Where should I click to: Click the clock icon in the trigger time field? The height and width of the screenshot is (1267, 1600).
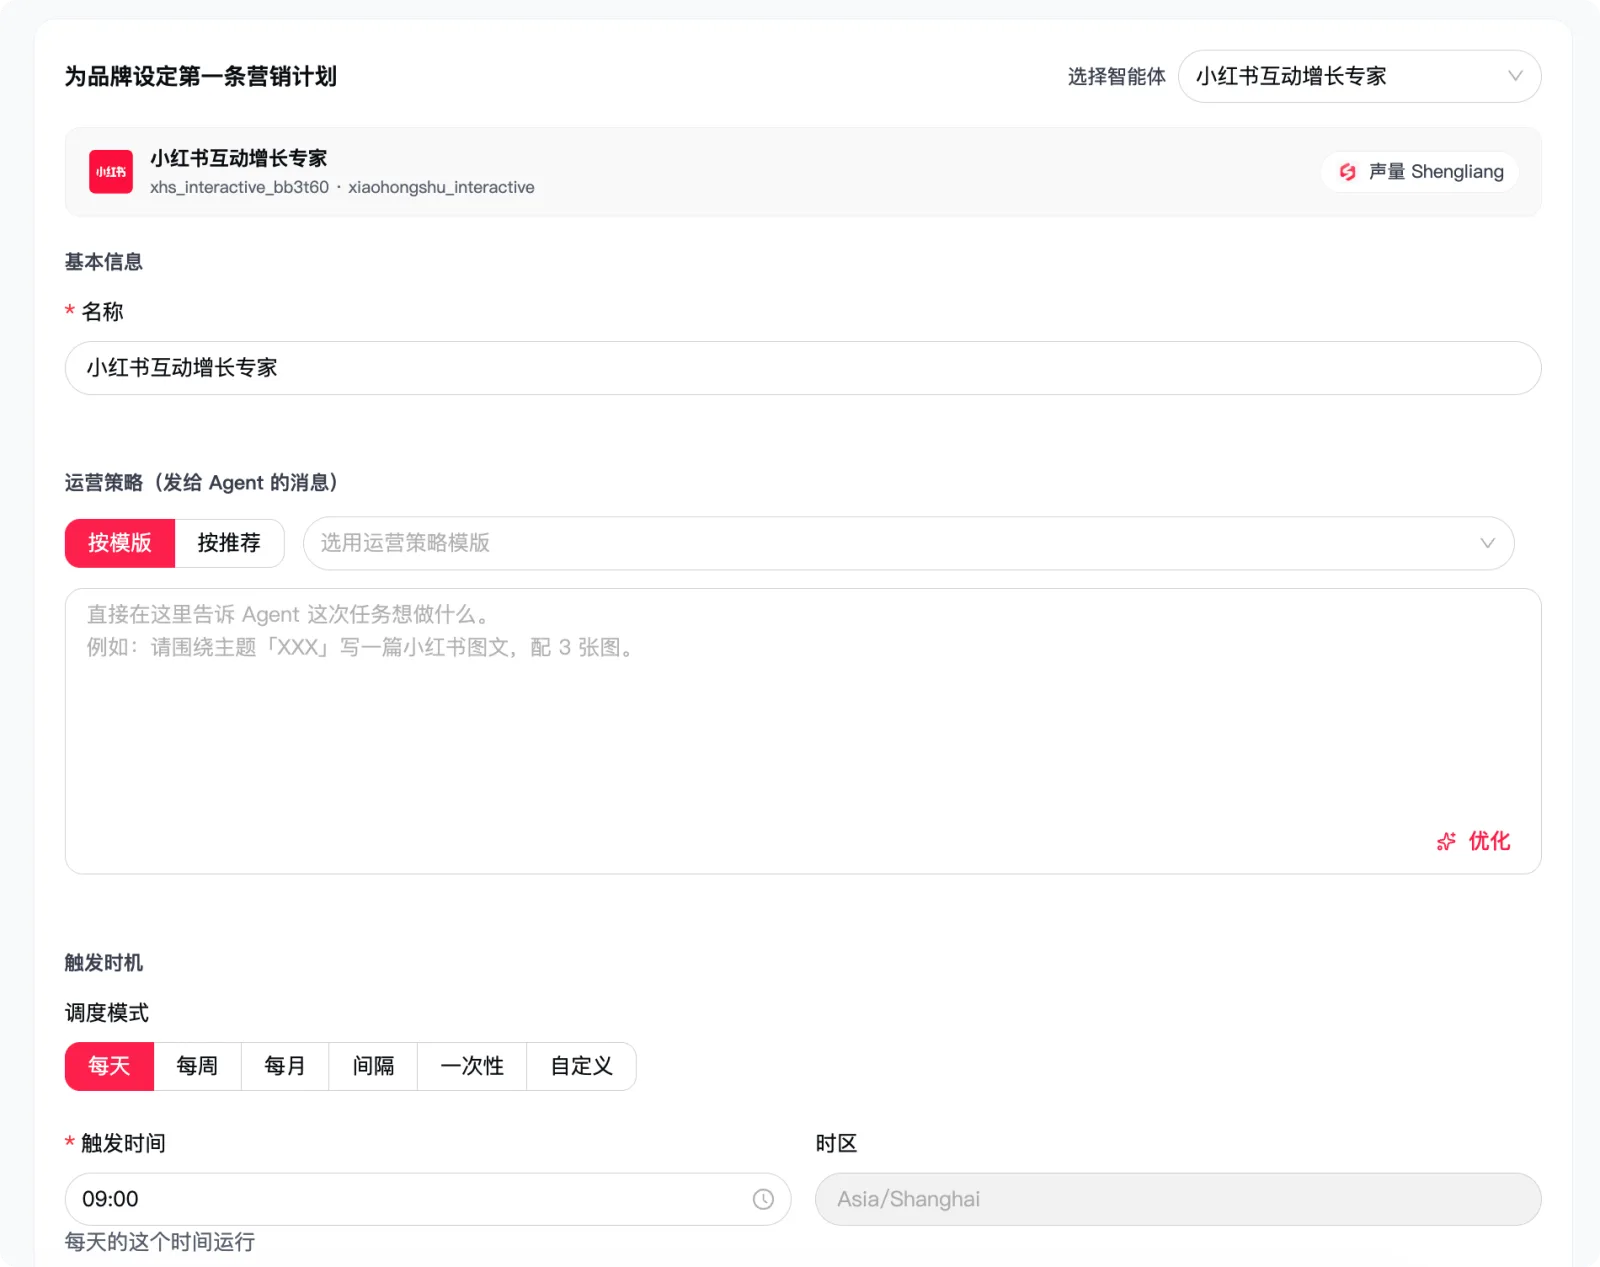pos(763,1199)
